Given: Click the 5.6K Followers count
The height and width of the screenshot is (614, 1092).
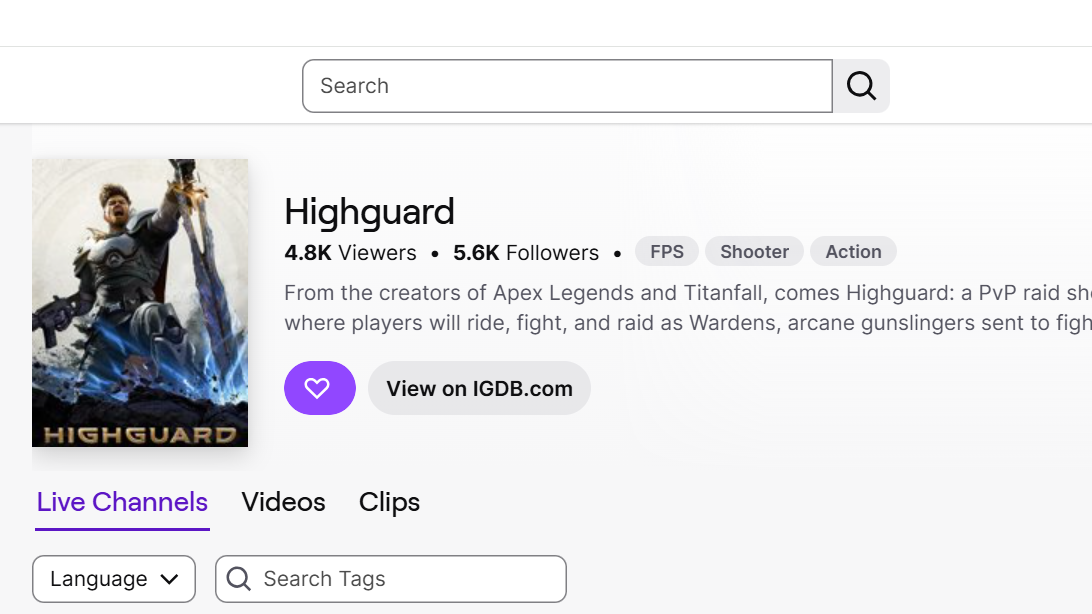Looking at the screenshot, I should pyautogui.click(x=526, y=253).
